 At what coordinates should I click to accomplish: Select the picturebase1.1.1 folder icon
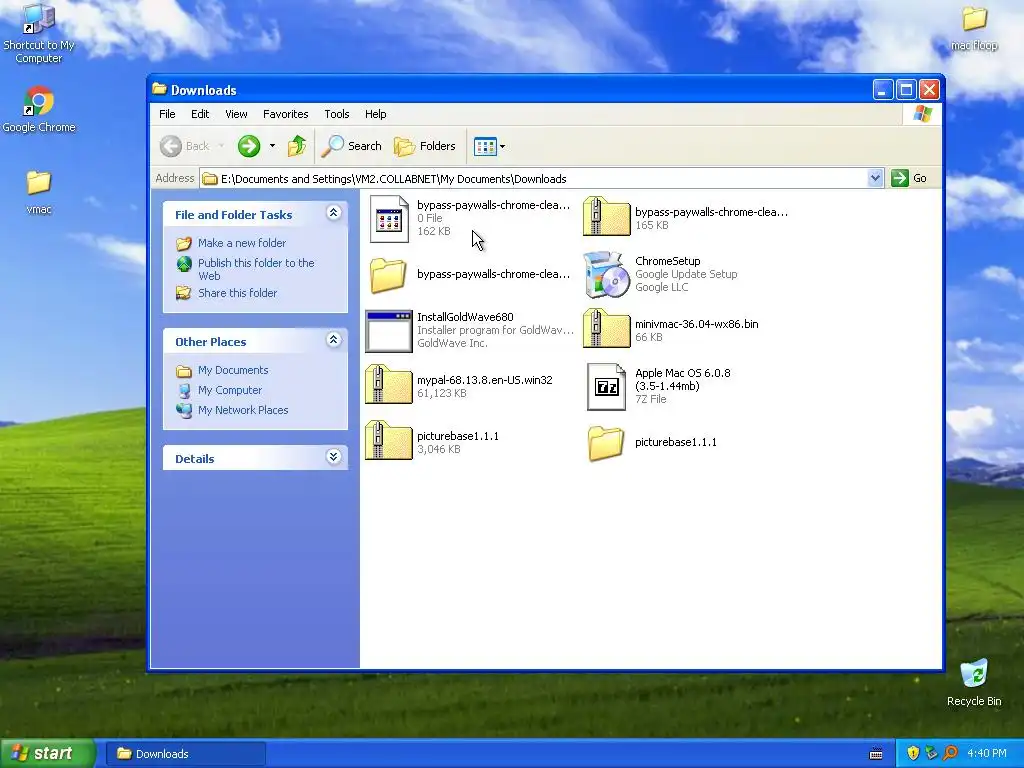coord(605,443)
